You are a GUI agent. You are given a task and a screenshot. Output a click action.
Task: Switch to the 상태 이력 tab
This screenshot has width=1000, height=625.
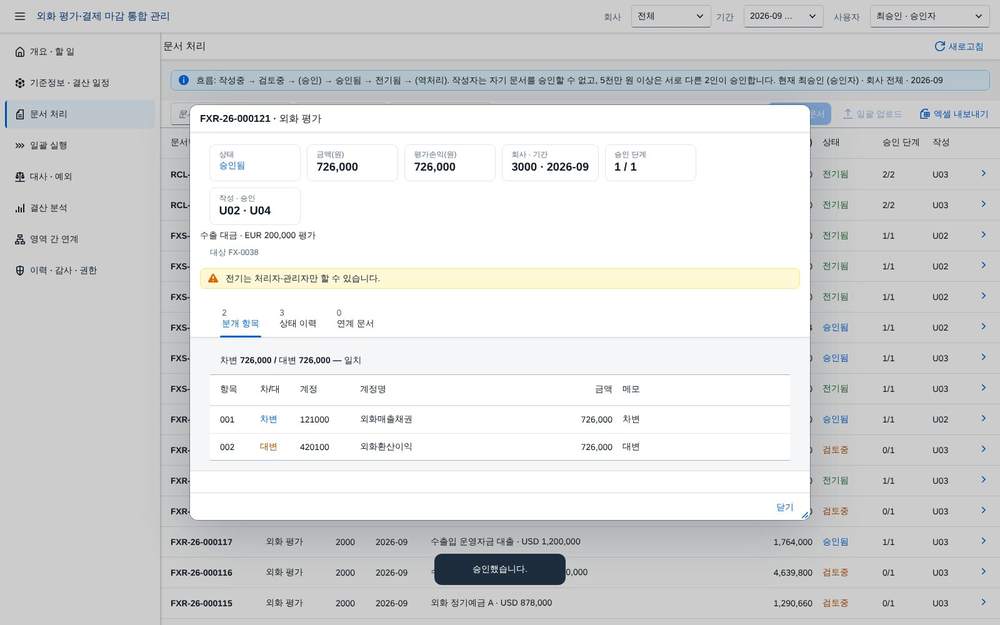point(298,319)
